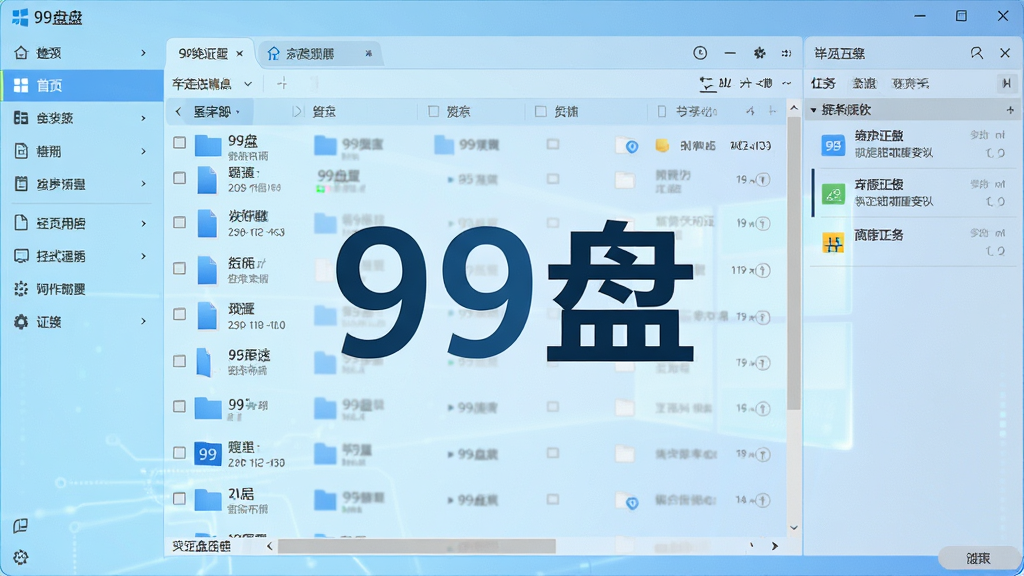
Task: Click the vertical scrollbar thumb of the file list
Action: [x=793, y=263]
